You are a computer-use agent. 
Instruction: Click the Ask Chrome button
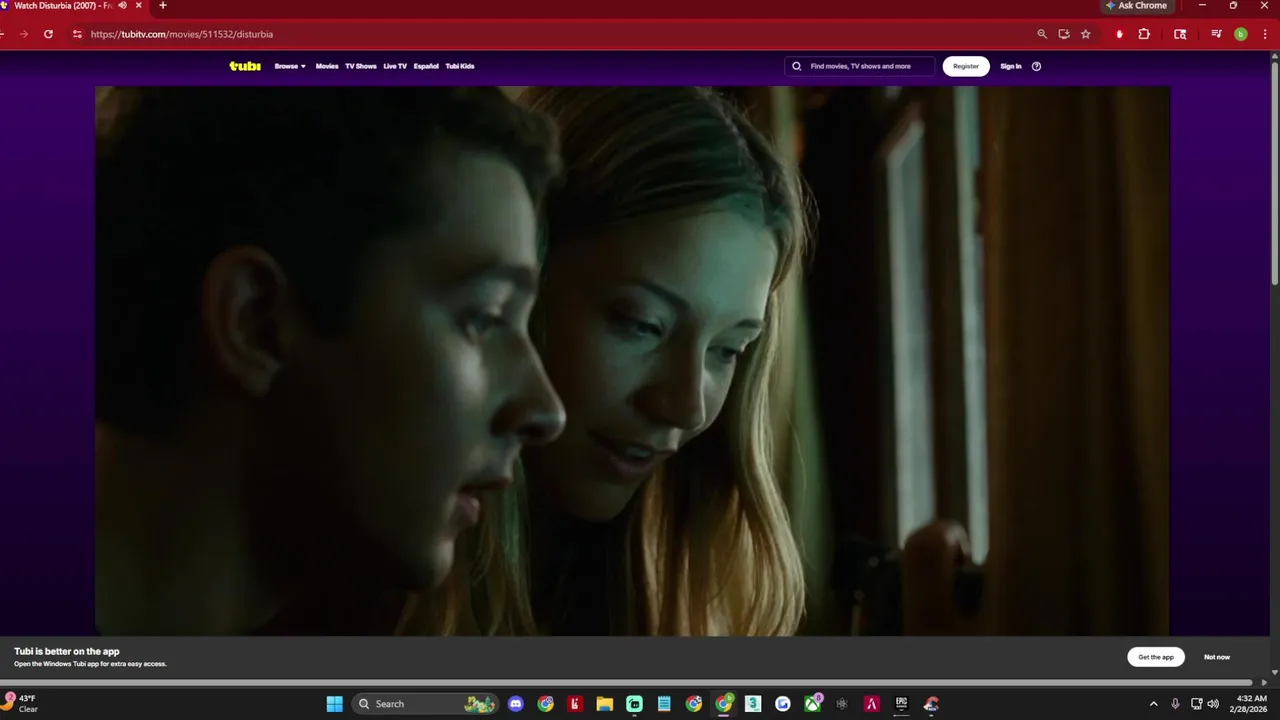(1136, 6)
